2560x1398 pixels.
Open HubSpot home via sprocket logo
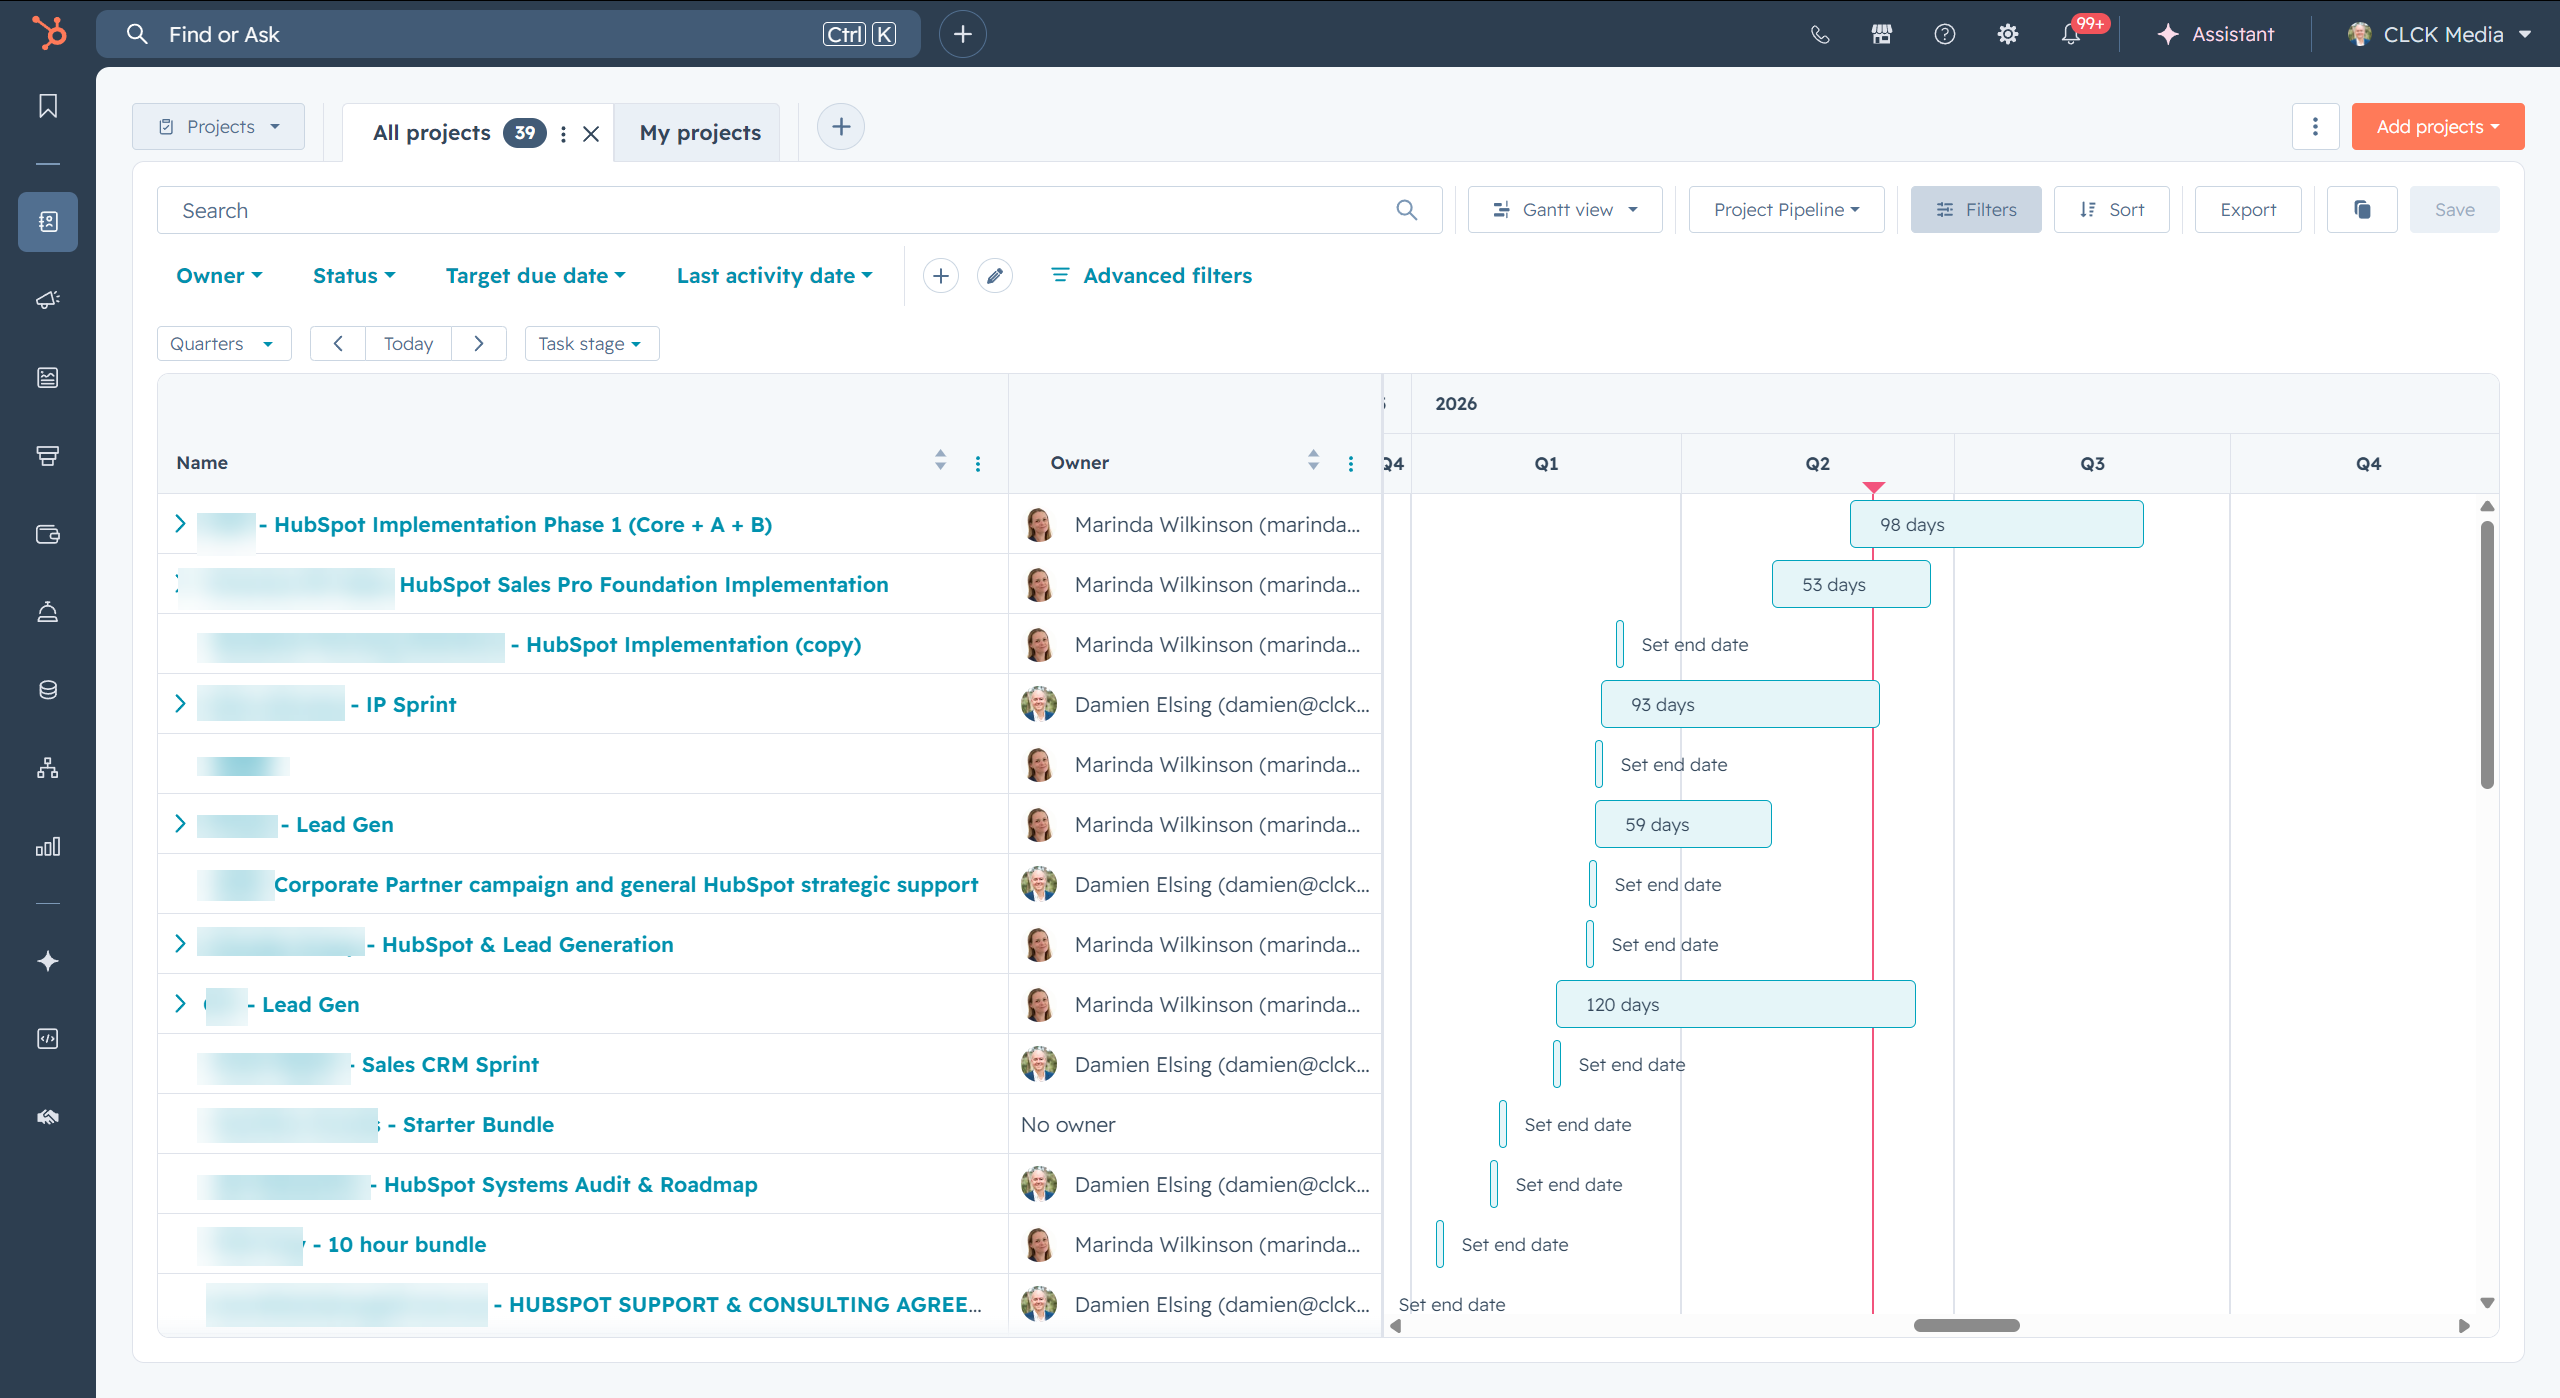coord(48,33)
